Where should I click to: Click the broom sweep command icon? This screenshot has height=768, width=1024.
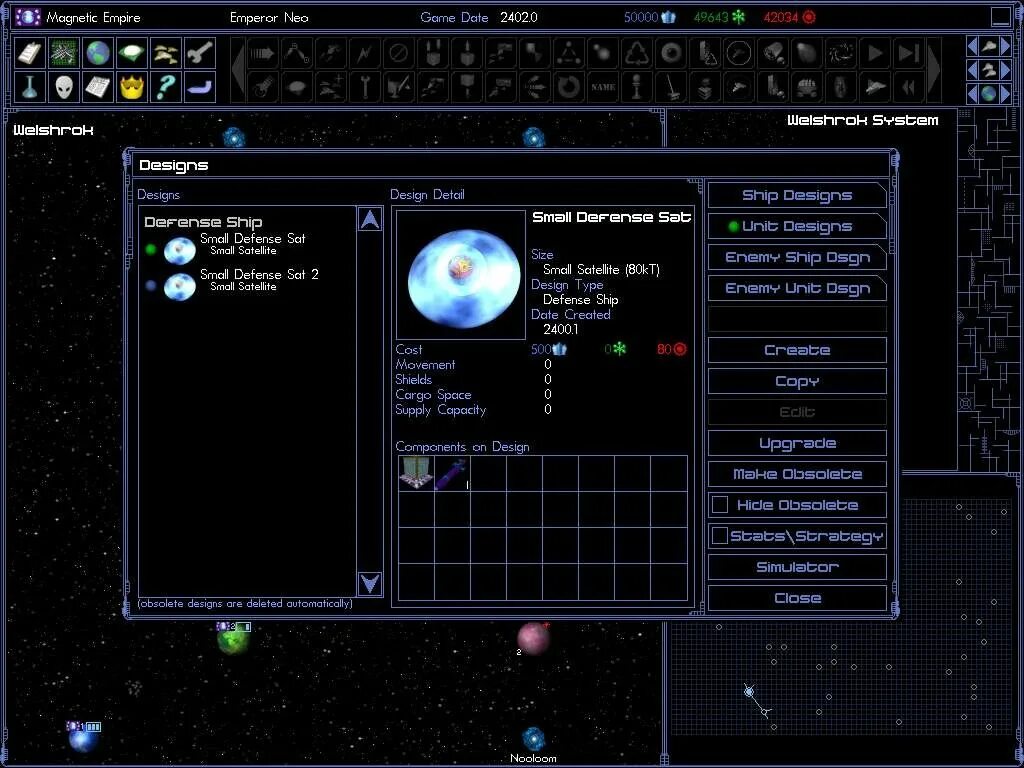(670, 87)
